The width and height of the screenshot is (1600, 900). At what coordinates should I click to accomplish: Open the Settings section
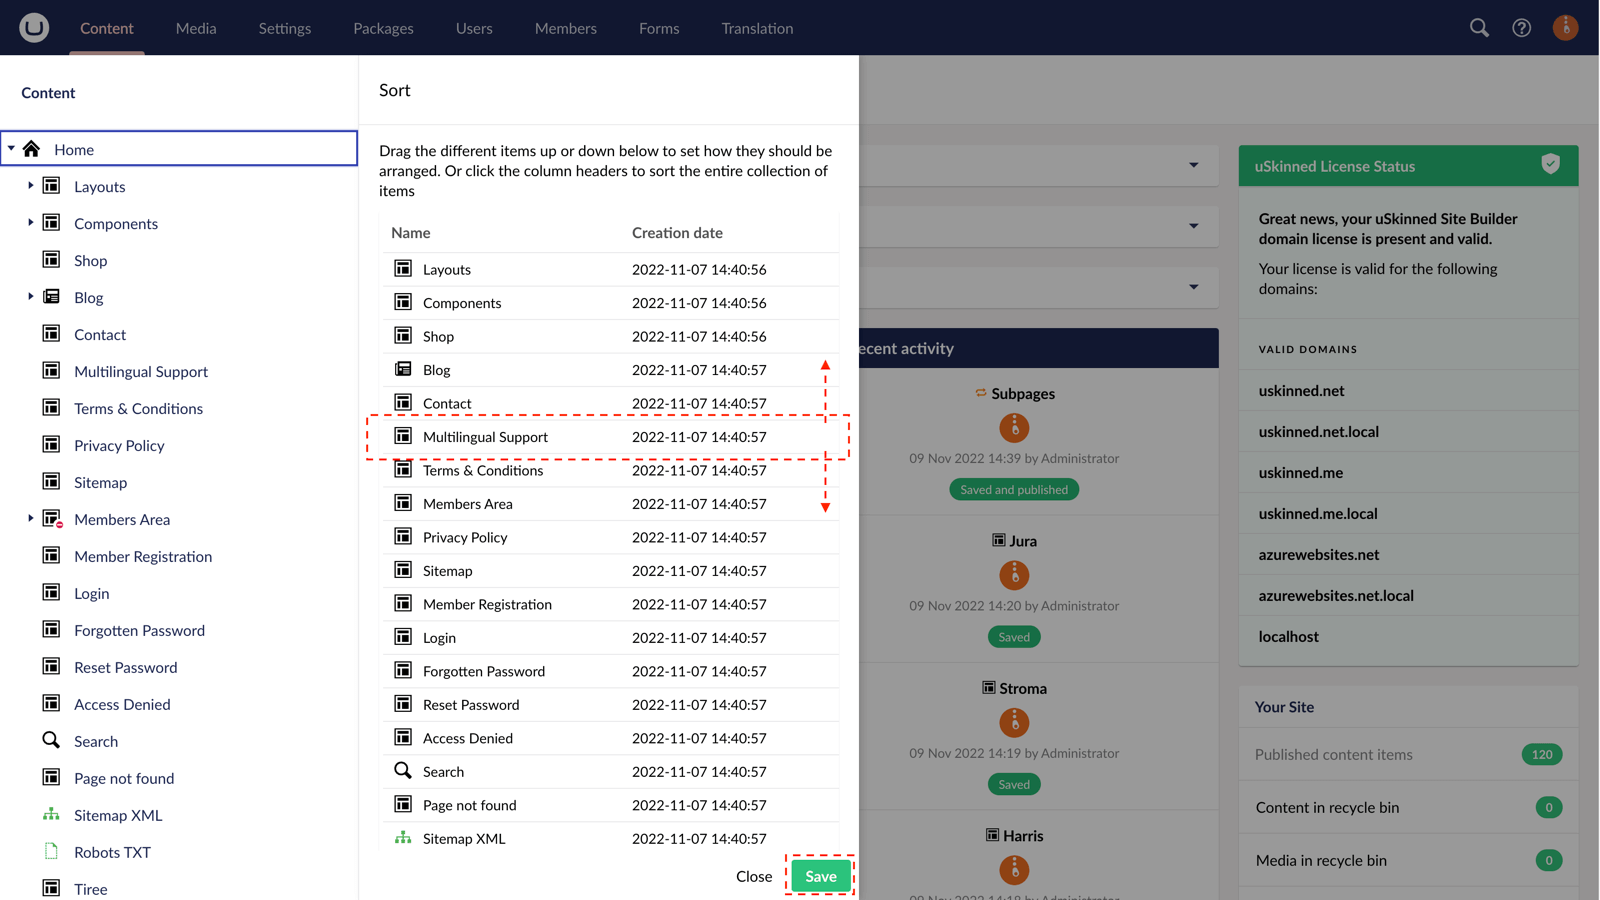click(x=284, y=28)
